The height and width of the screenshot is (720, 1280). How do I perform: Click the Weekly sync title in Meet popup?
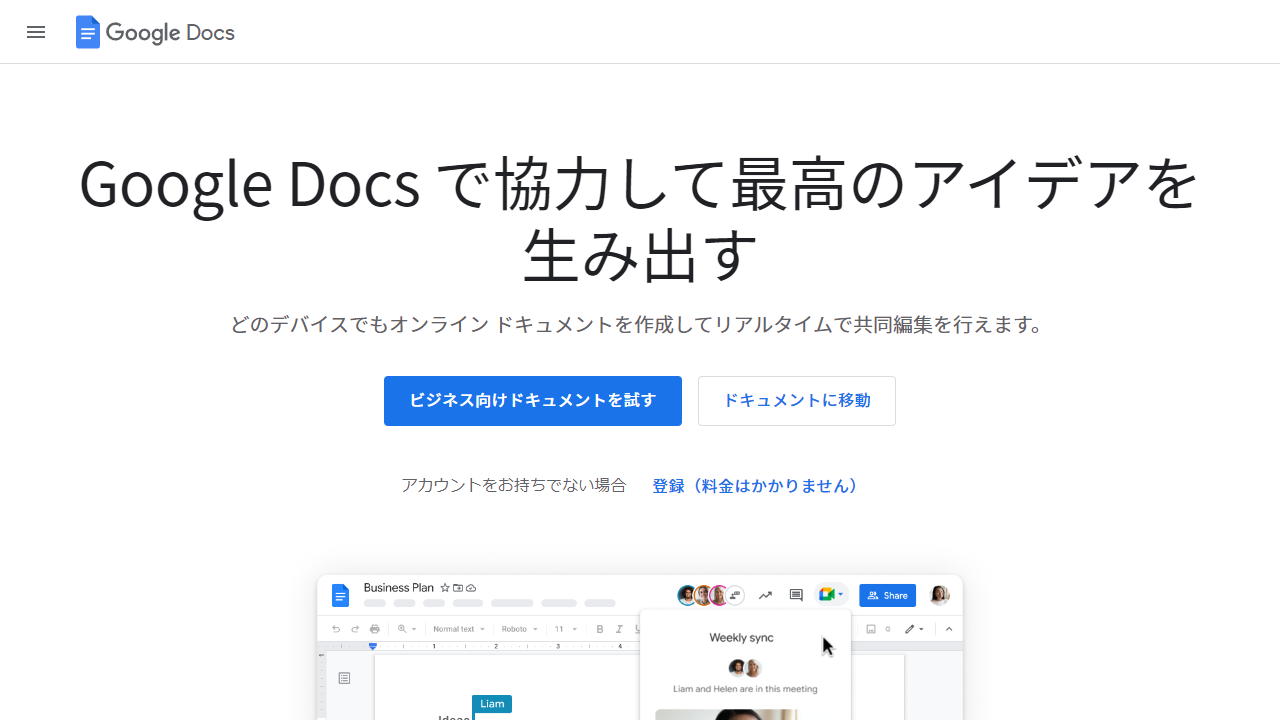[x=741, y=637]
